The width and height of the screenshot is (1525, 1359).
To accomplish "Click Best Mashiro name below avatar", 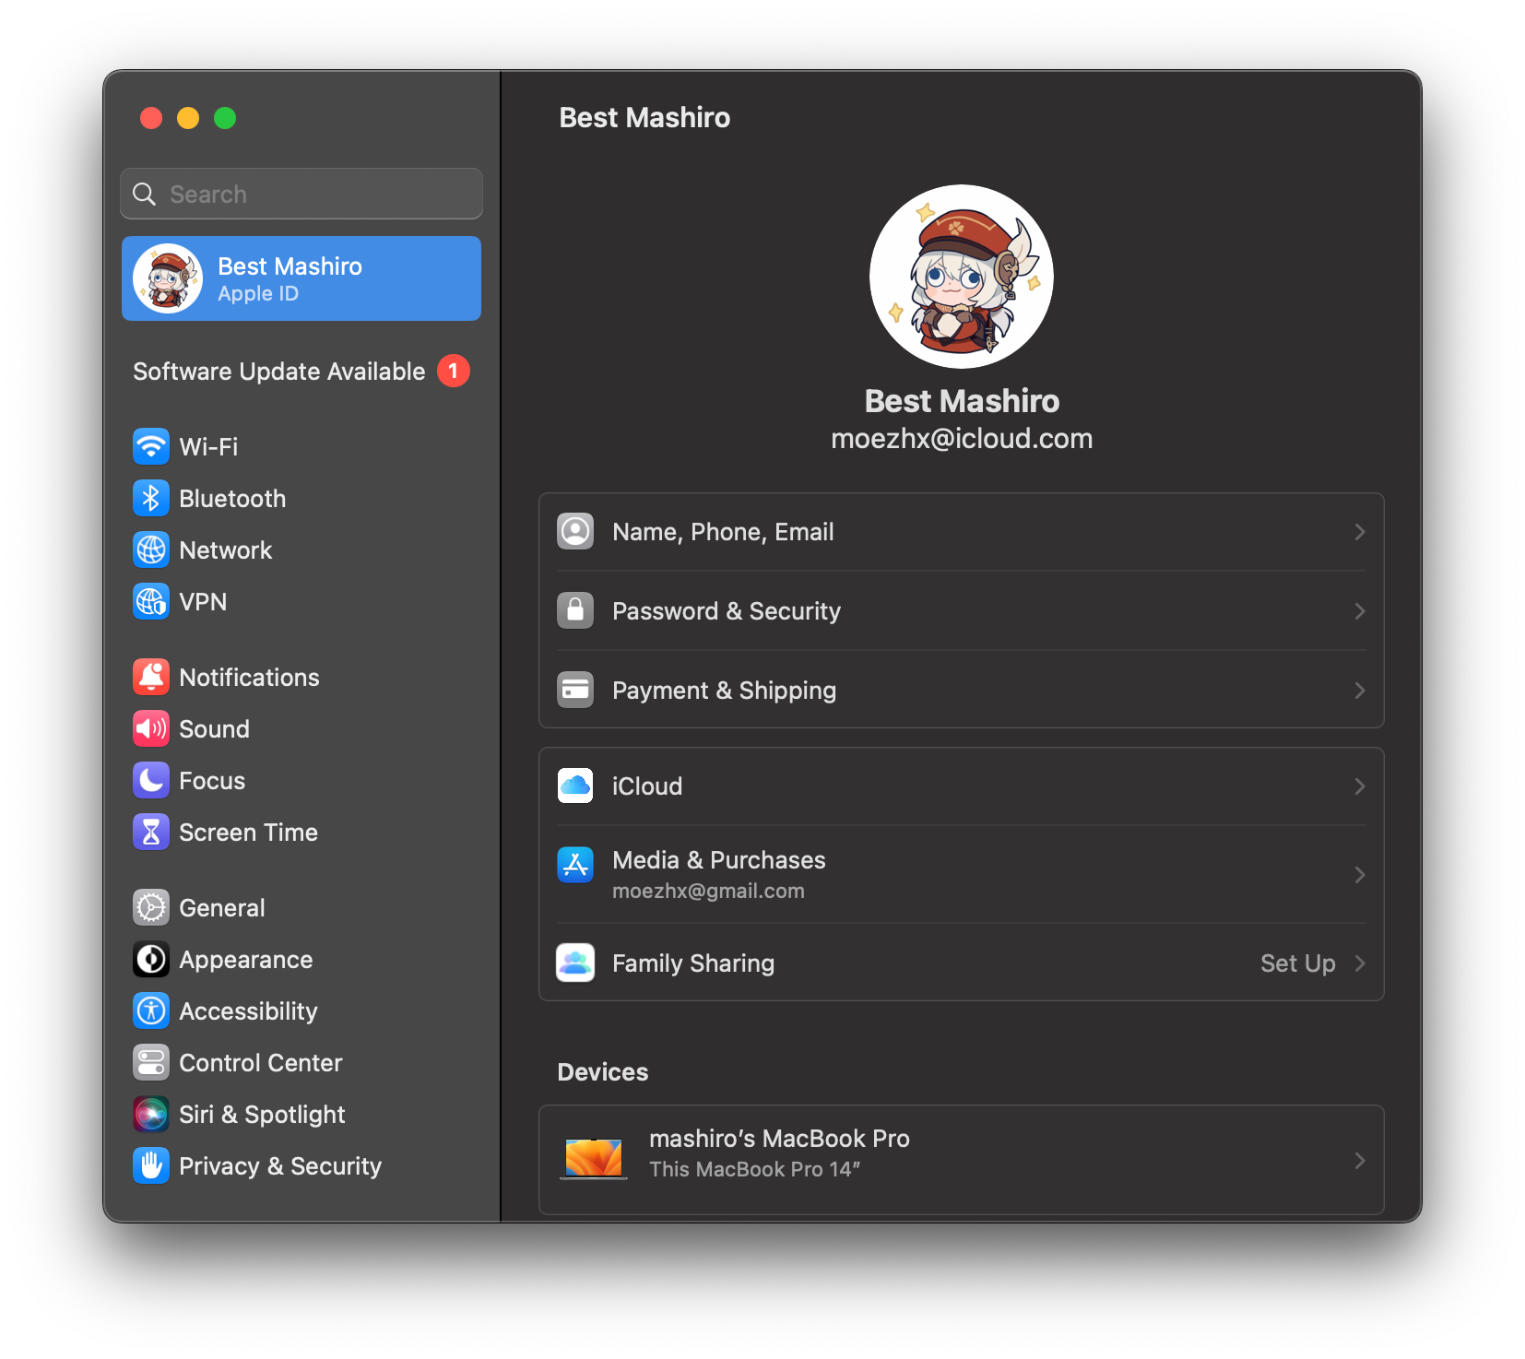I will point(962,401).
